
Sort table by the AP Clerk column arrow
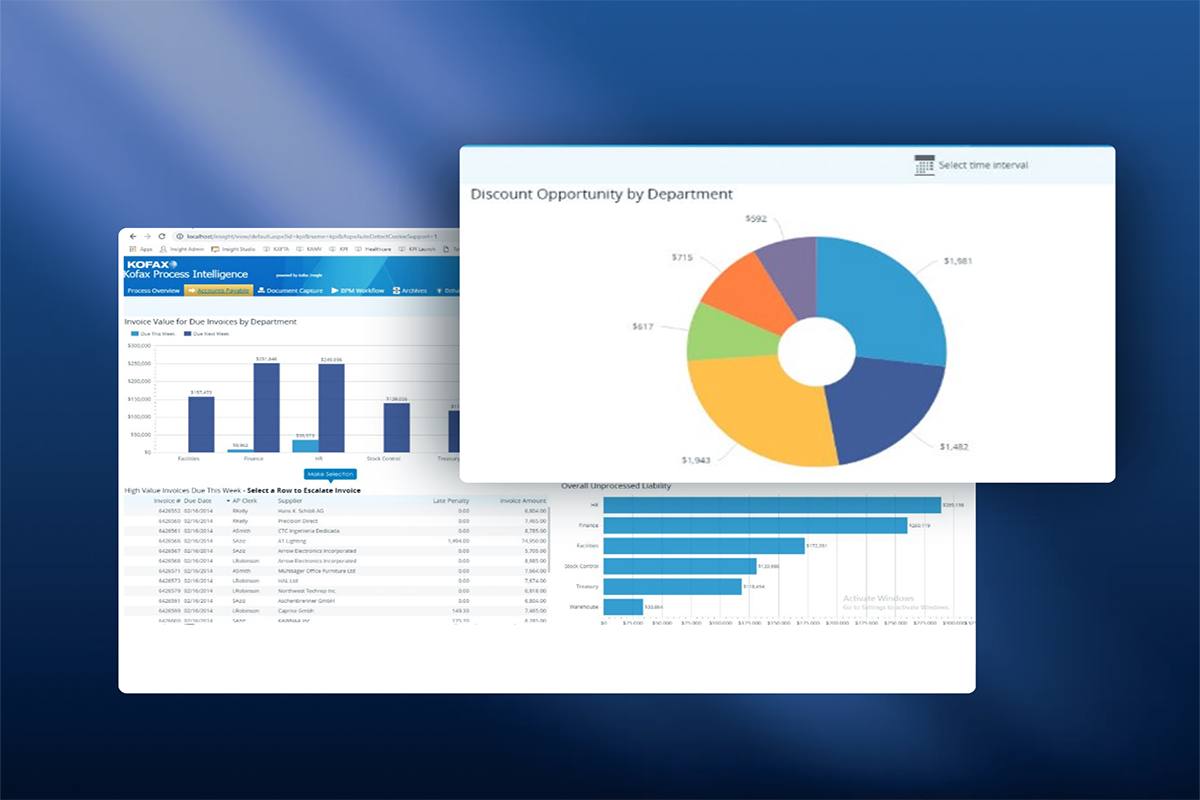click(x=227, y=501)
